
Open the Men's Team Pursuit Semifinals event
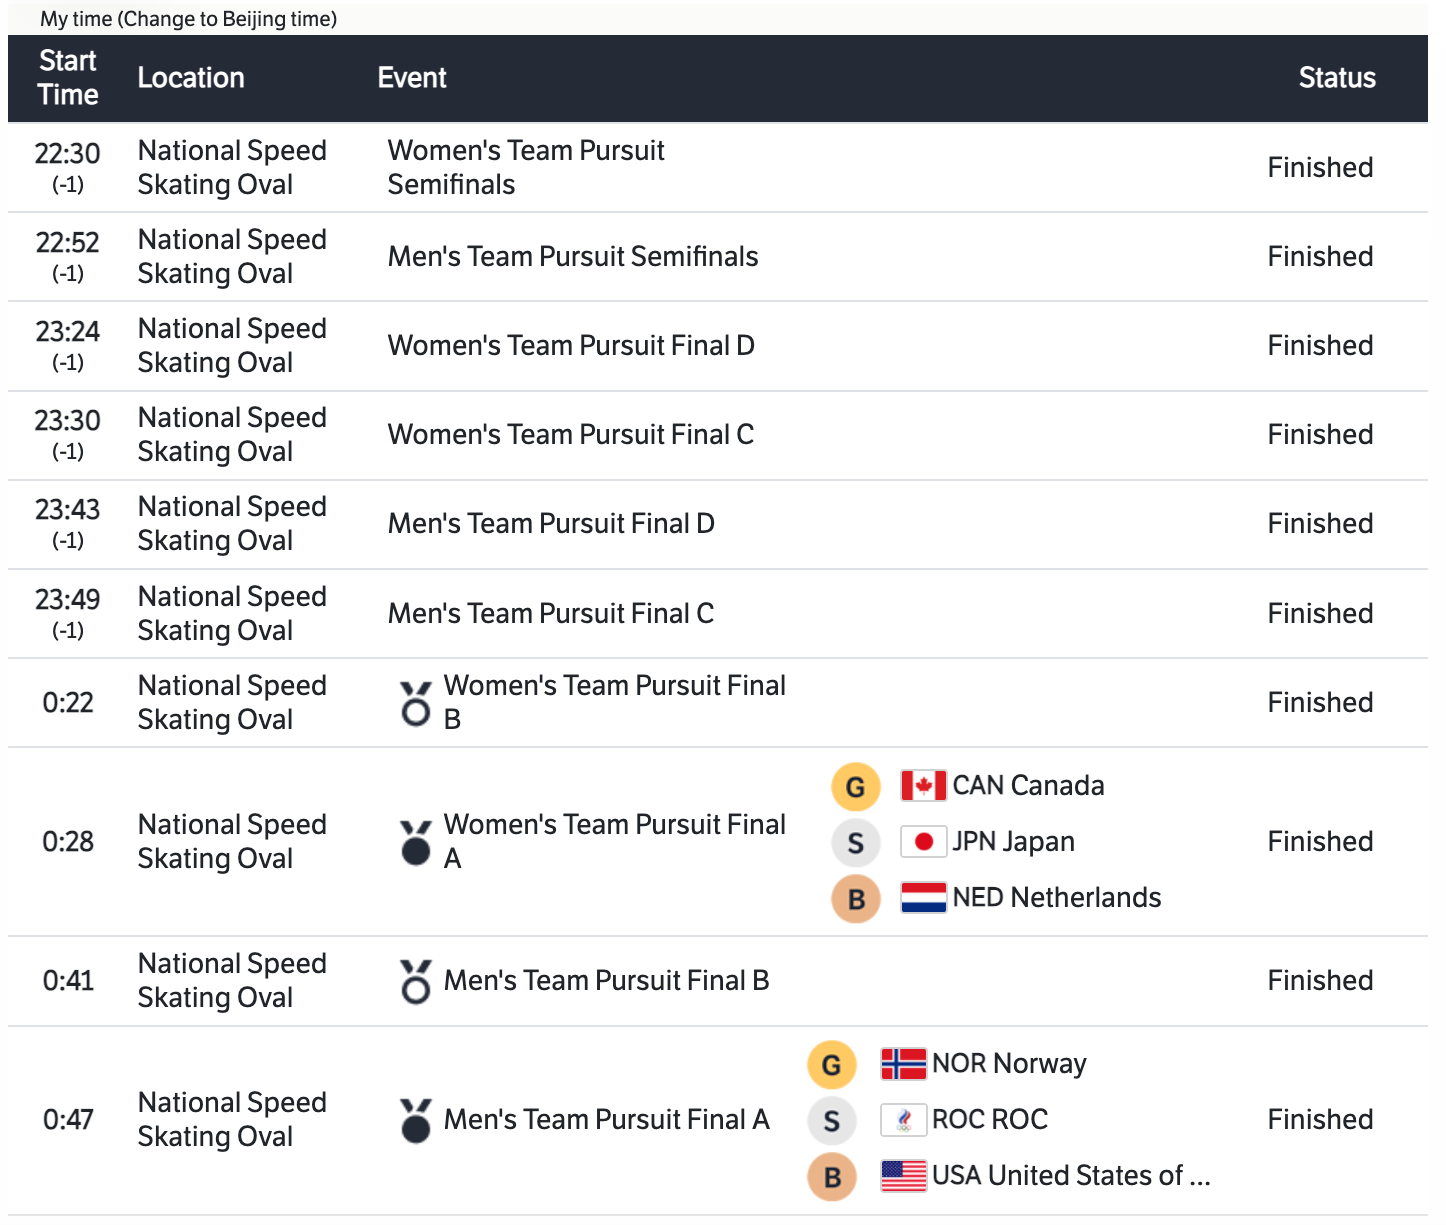pos(573,257)
